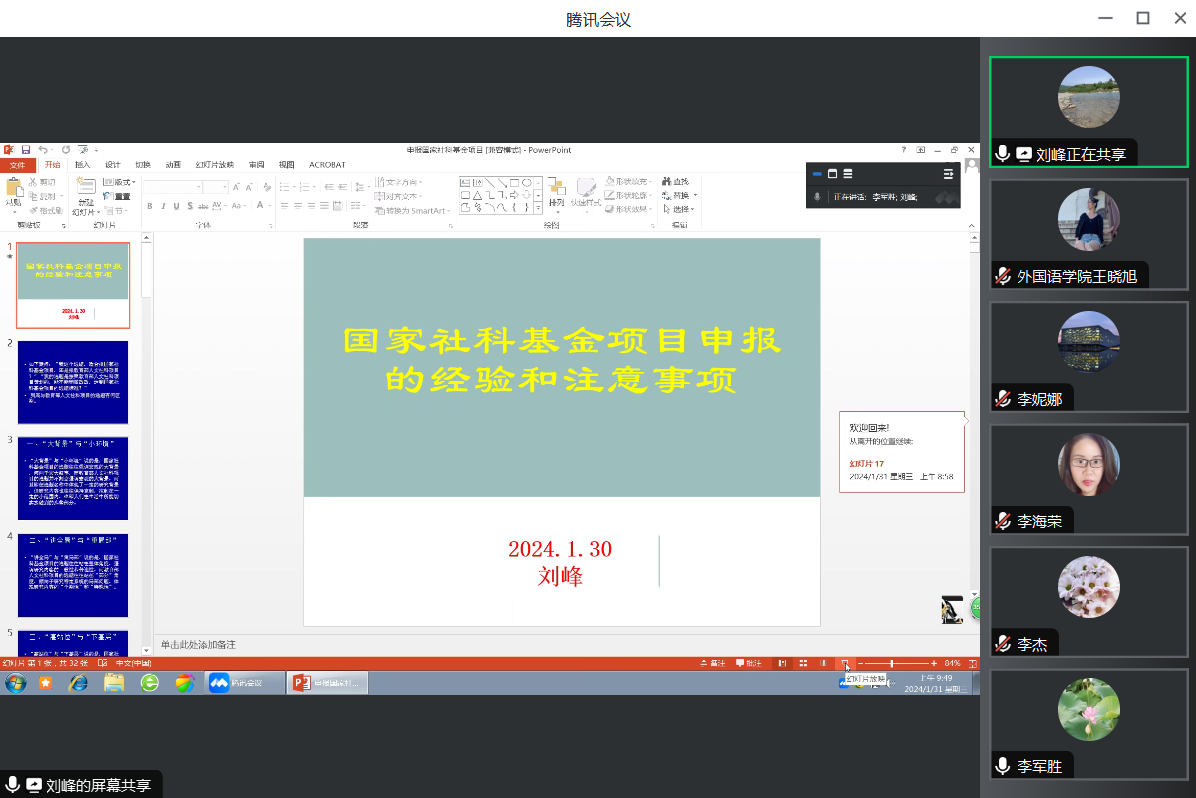Image resolution: width=1196 pixels, height=798 pixels.
Task: Select slide 3 thumbnail in the panel
Action: click(73, 477)
